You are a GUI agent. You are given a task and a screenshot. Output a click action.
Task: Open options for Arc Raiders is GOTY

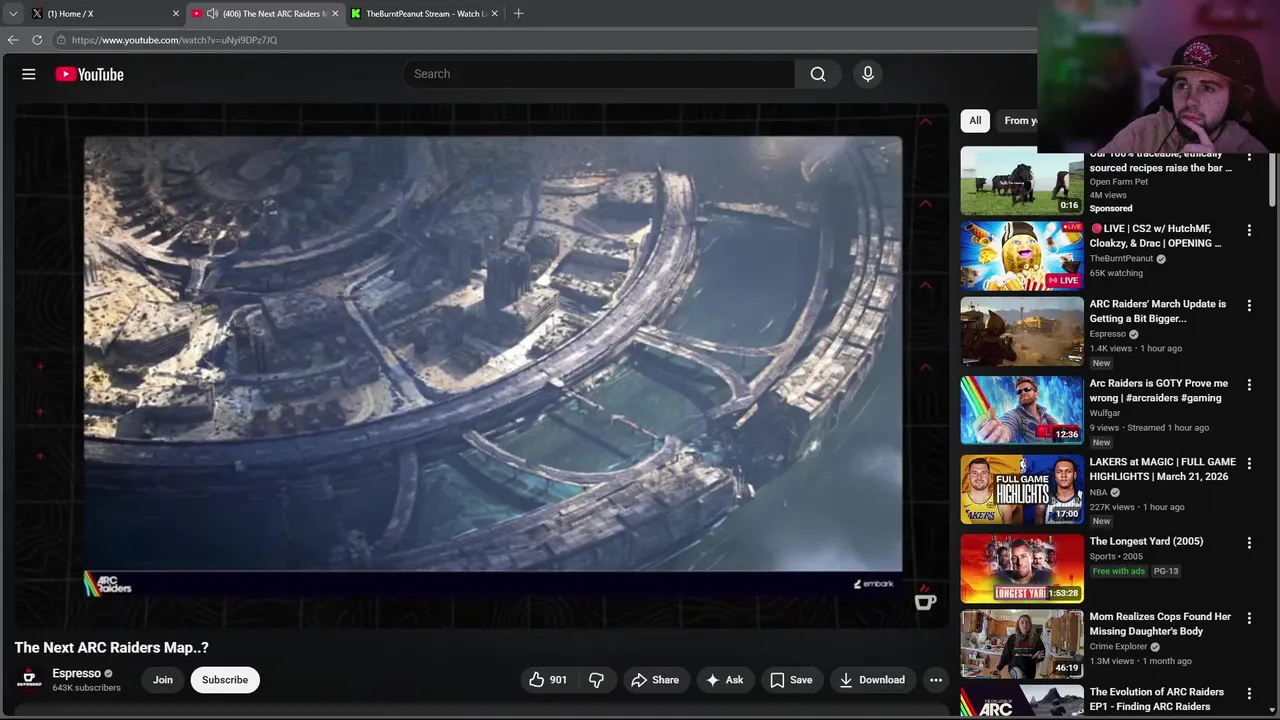1249,384
